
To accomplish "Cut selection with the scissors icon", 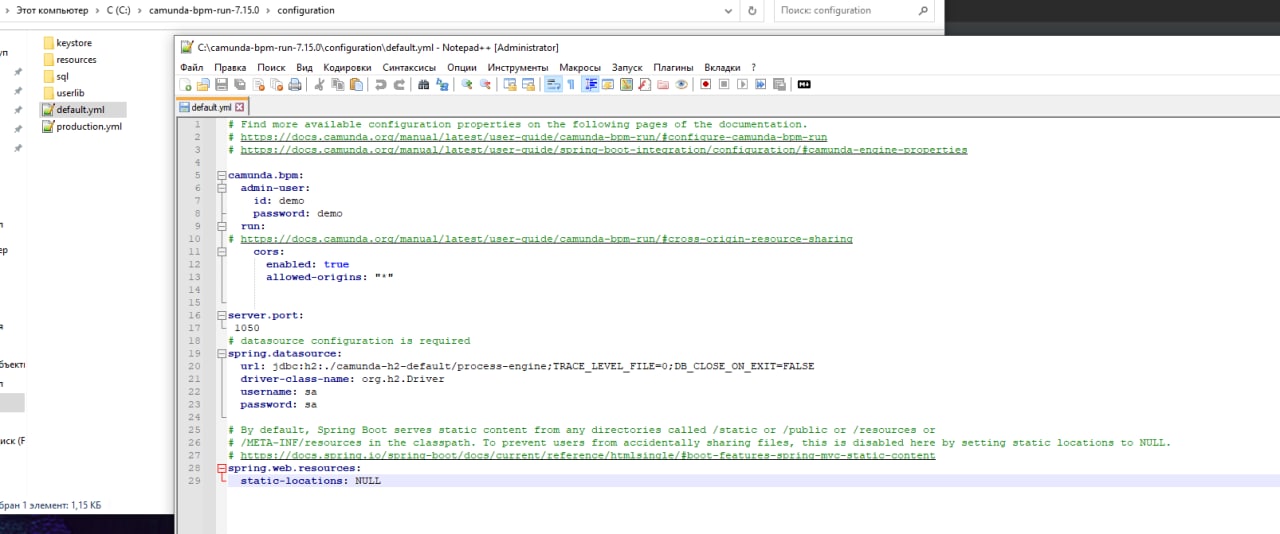I will (319, 85).
